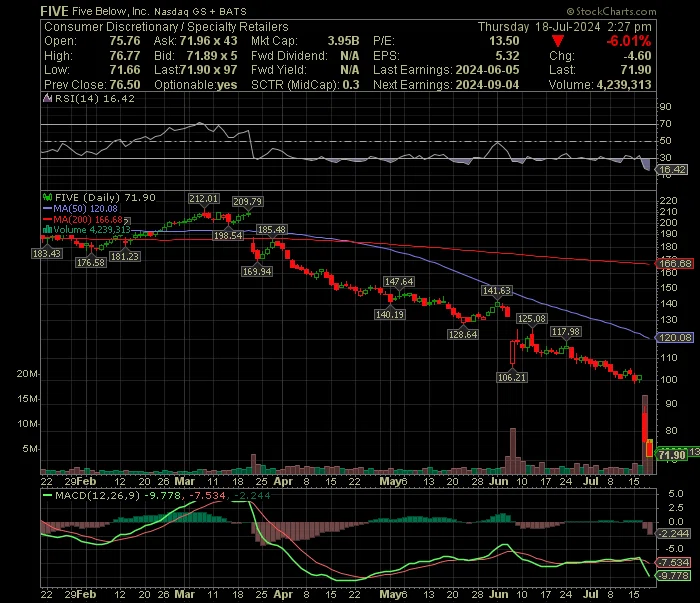
Task: Click the RSI(14) indicator icon
Action: coord(47,99)
